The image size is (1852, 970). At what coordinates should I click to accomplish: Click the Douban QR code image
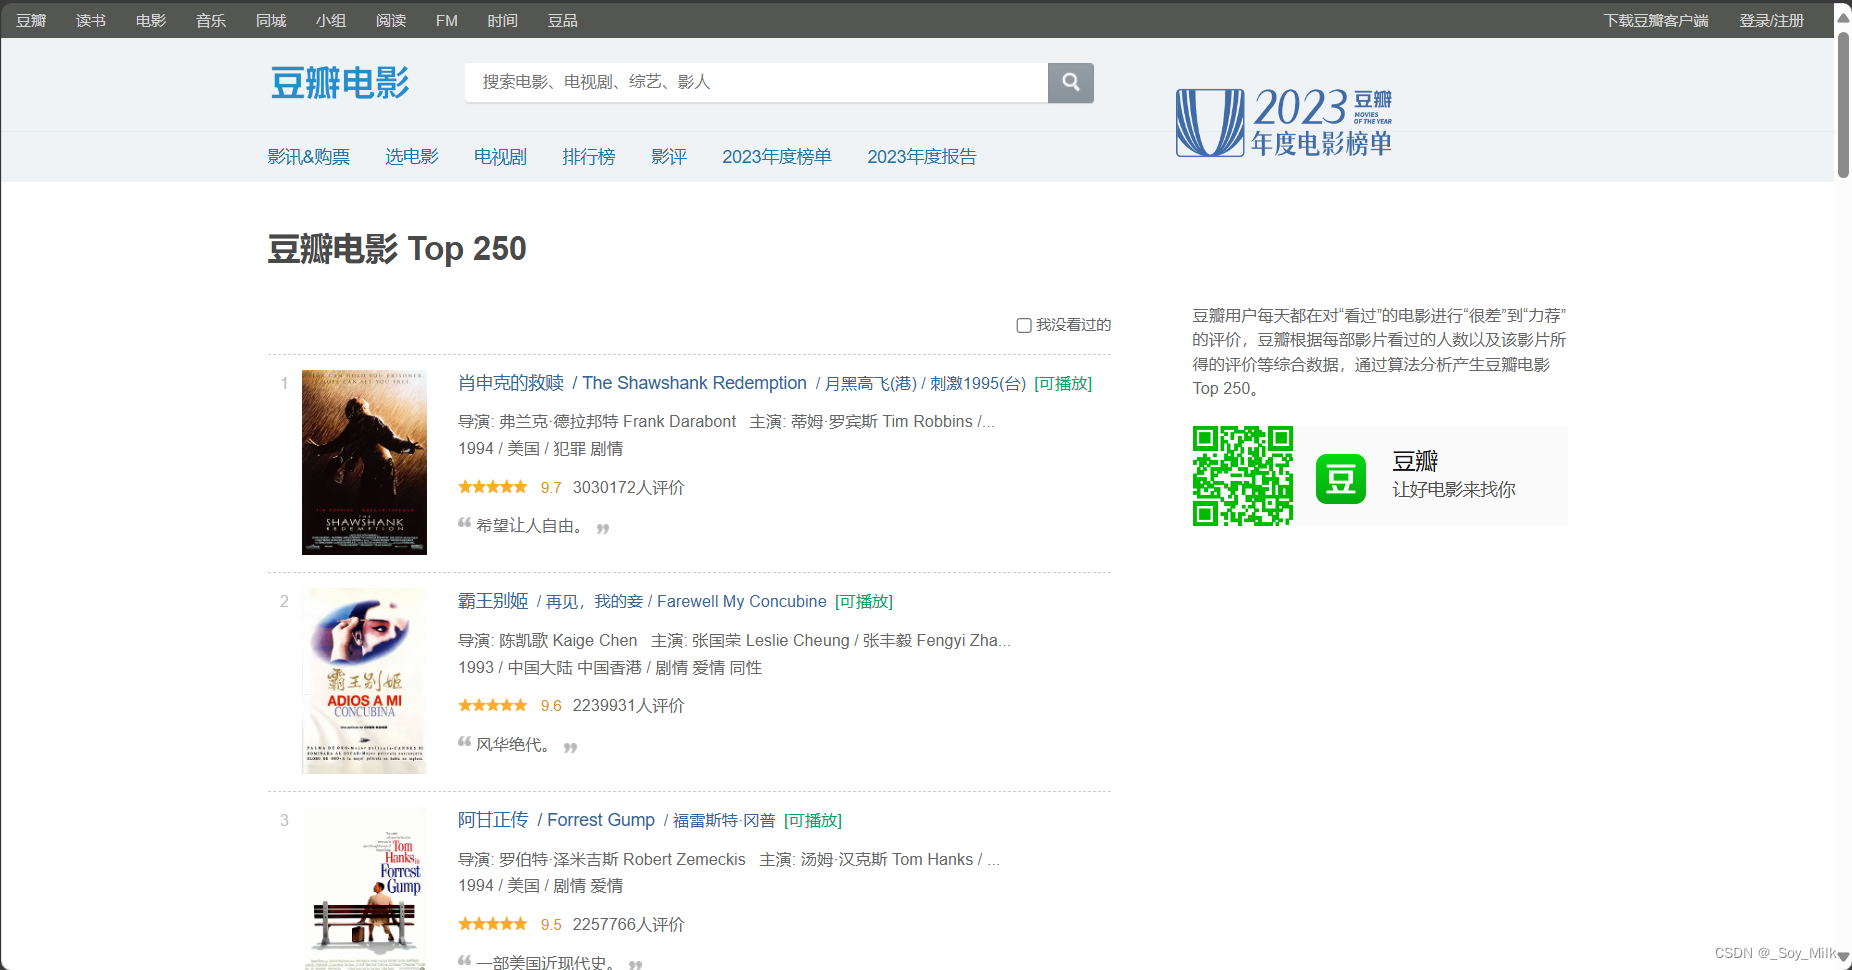tap(1243, 476)
